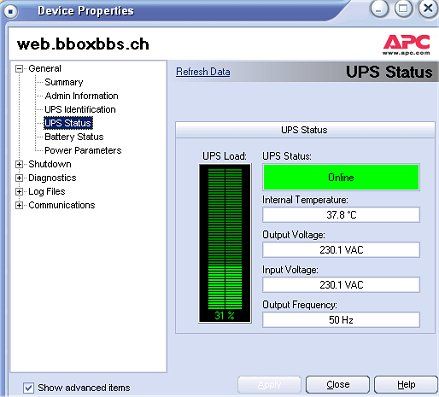The height and width of the screenshot is (397, 439).
Task: Open Power Parameters page
Action: tap(83, 151)
